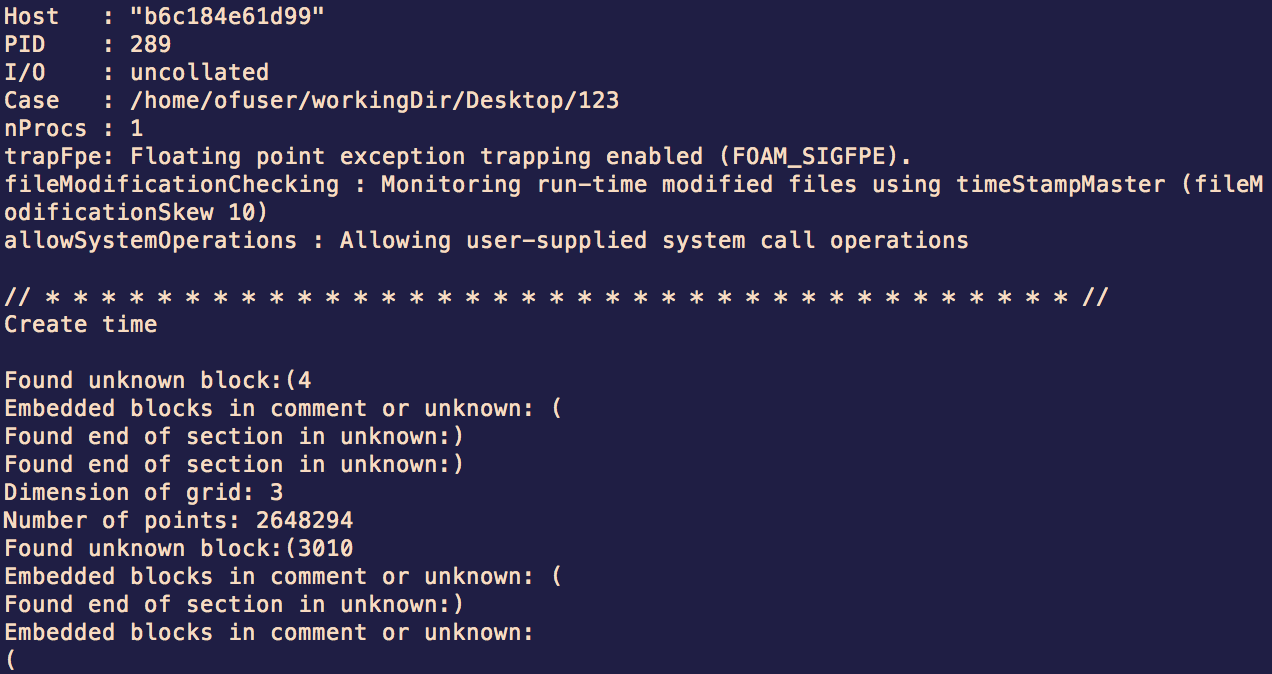Click the asterisk separator line
Viewport: 1272px width, 674px height.
click(x=556, y=296)
